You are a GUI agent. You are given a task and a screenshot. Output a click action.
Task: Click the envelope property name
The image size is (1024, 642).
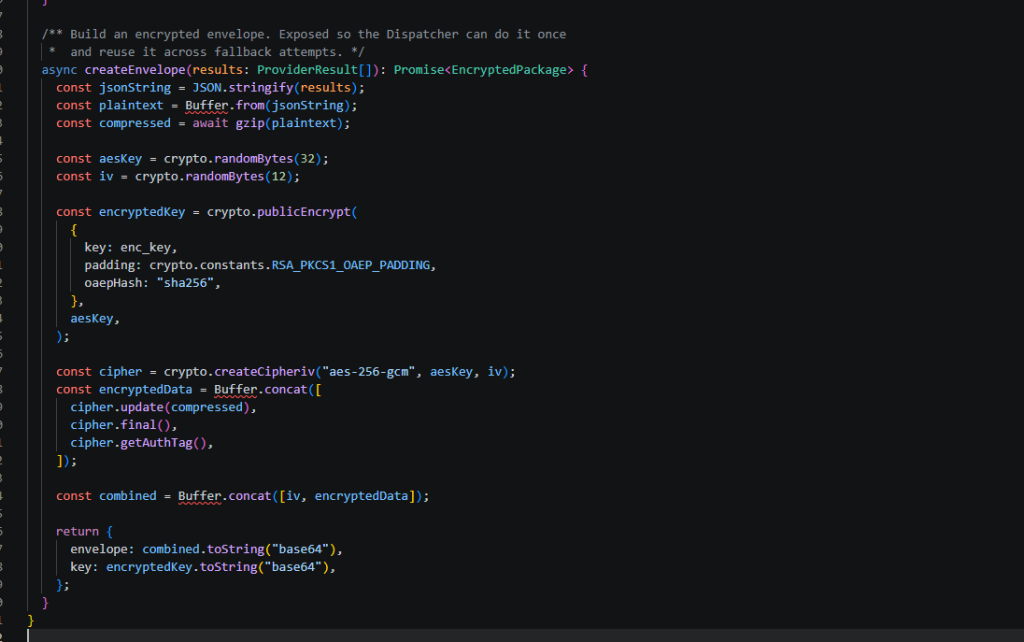coord(99,549)
